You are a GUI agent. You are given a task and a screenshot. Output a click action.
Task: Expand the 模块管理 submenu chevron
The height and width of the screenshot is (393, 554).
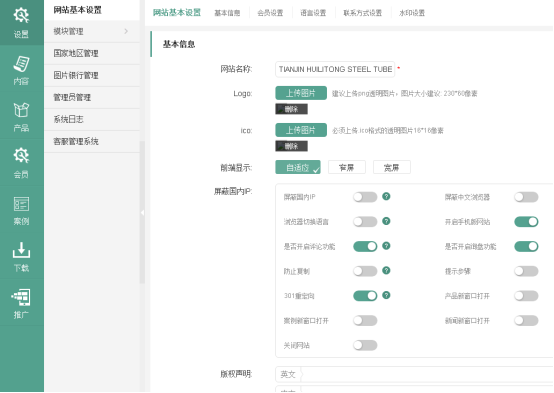(x=126, y=31)
